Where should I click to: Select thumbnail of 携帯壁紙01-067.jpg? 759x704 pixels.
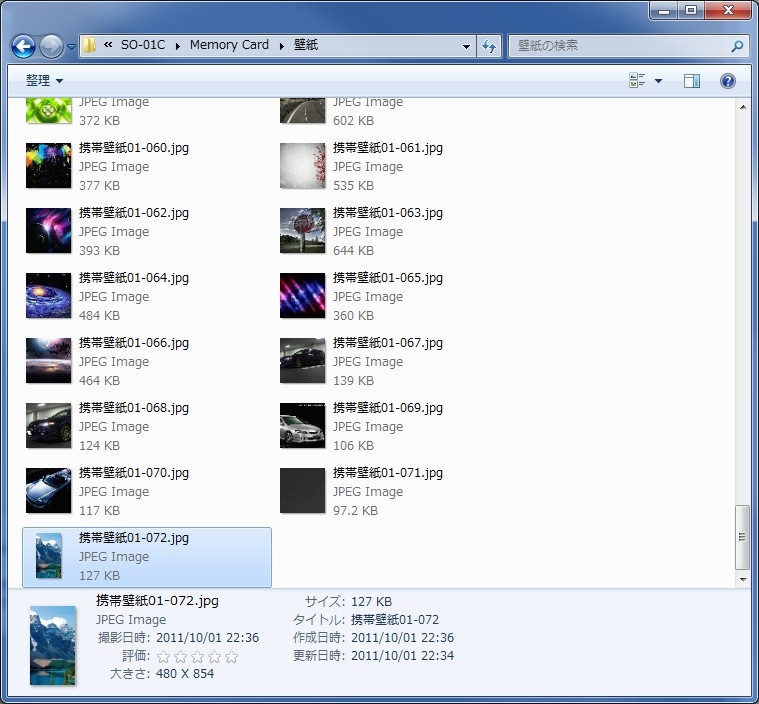click(303, 360)
